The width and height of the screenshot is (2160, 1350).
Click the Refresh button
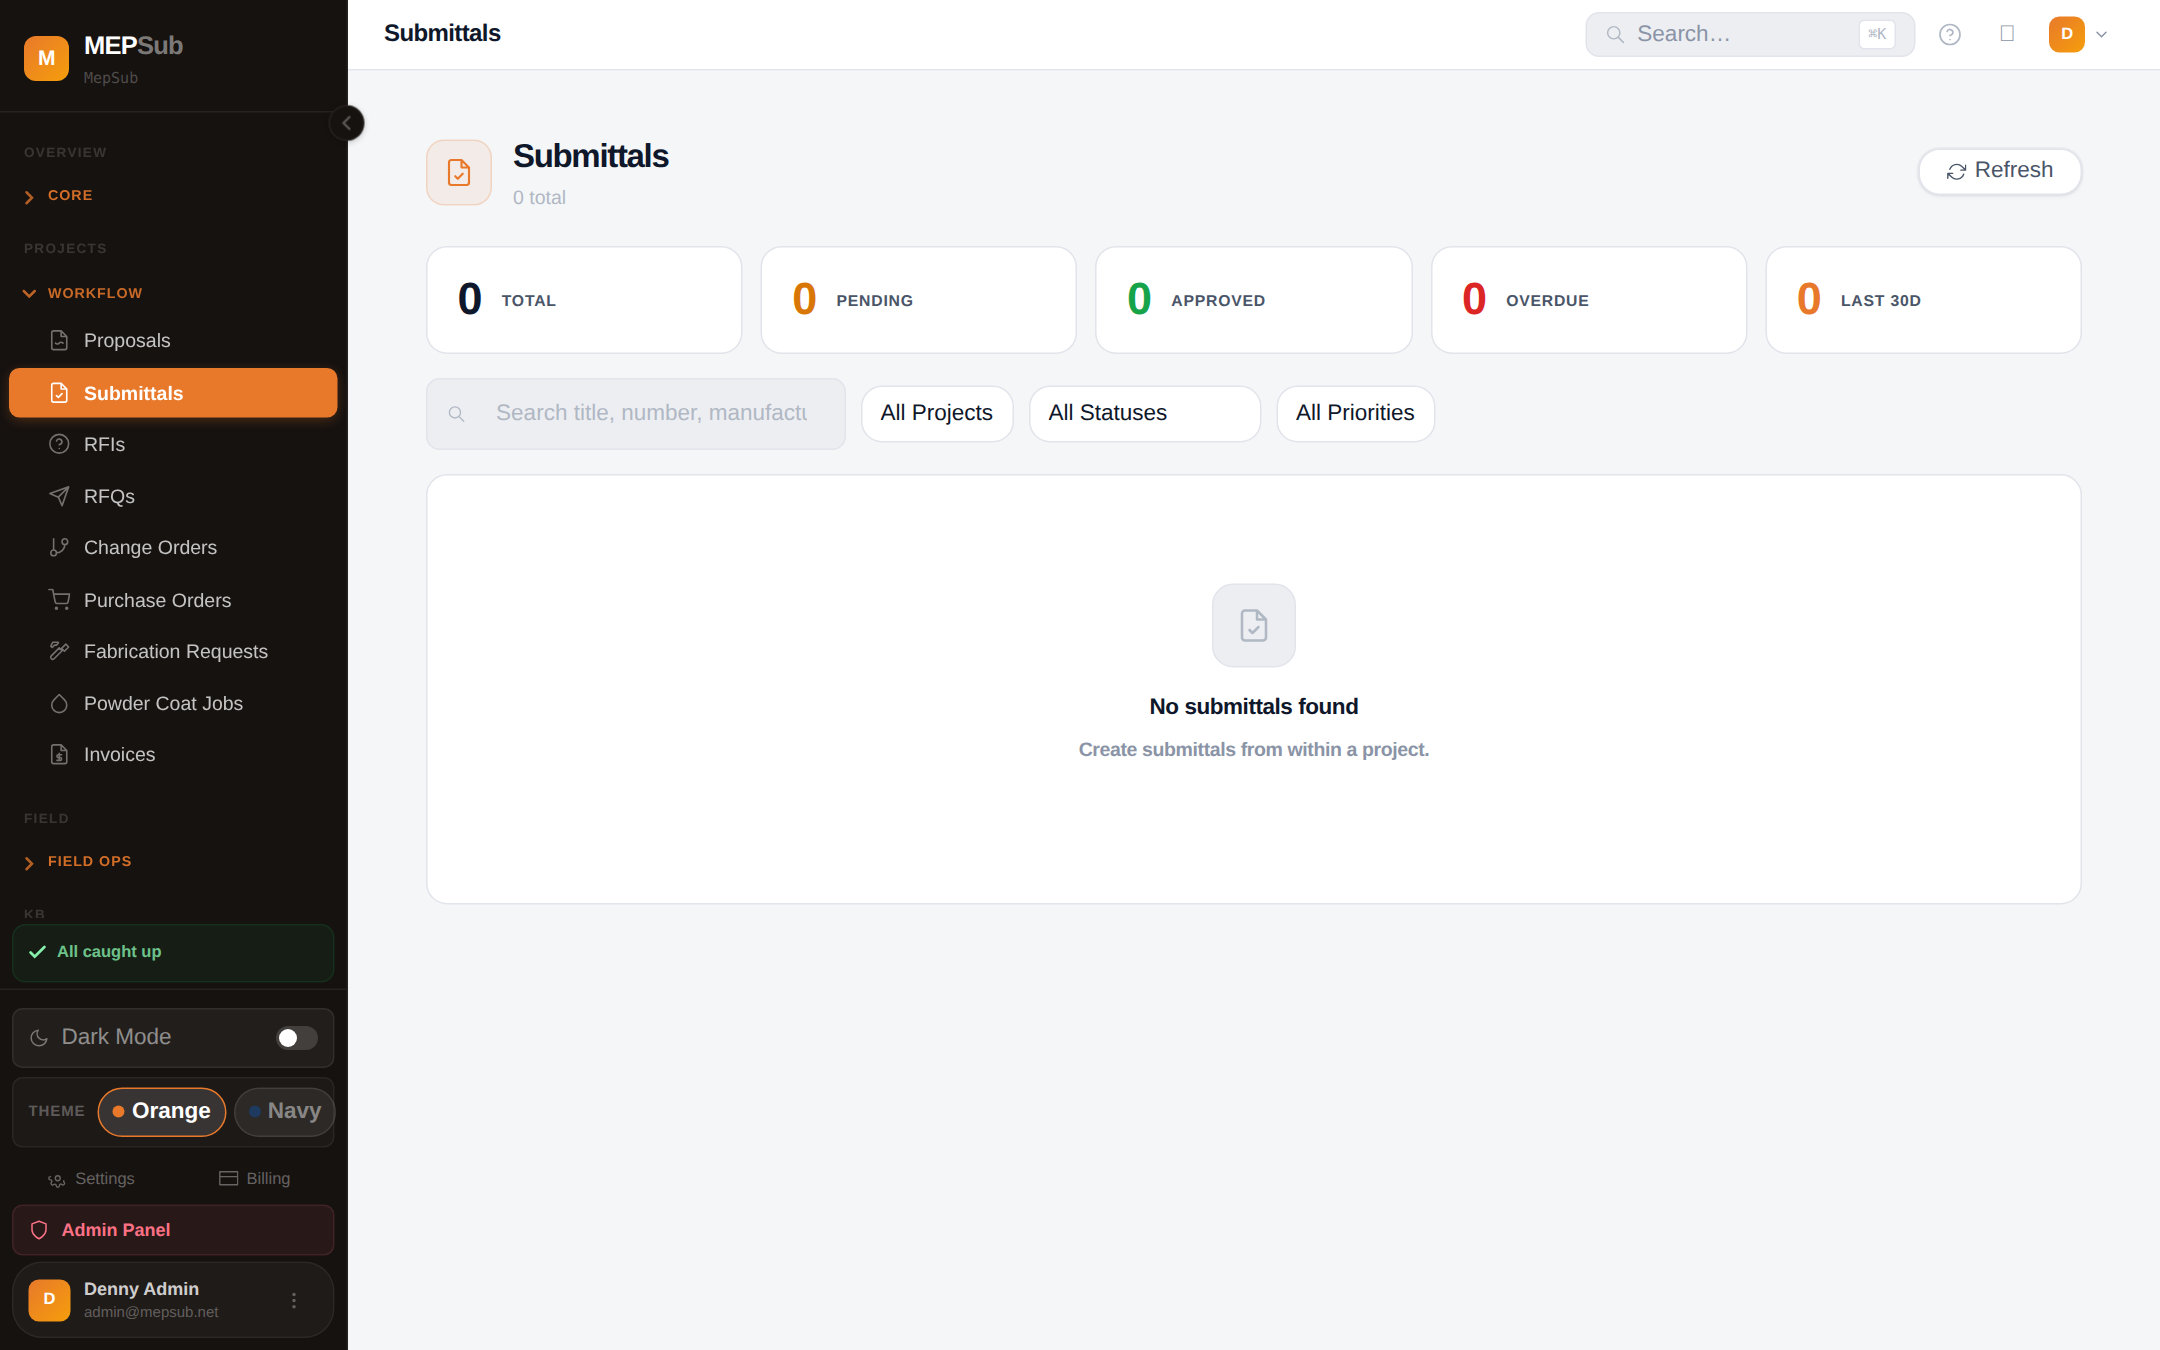(x=1999, y=171)
